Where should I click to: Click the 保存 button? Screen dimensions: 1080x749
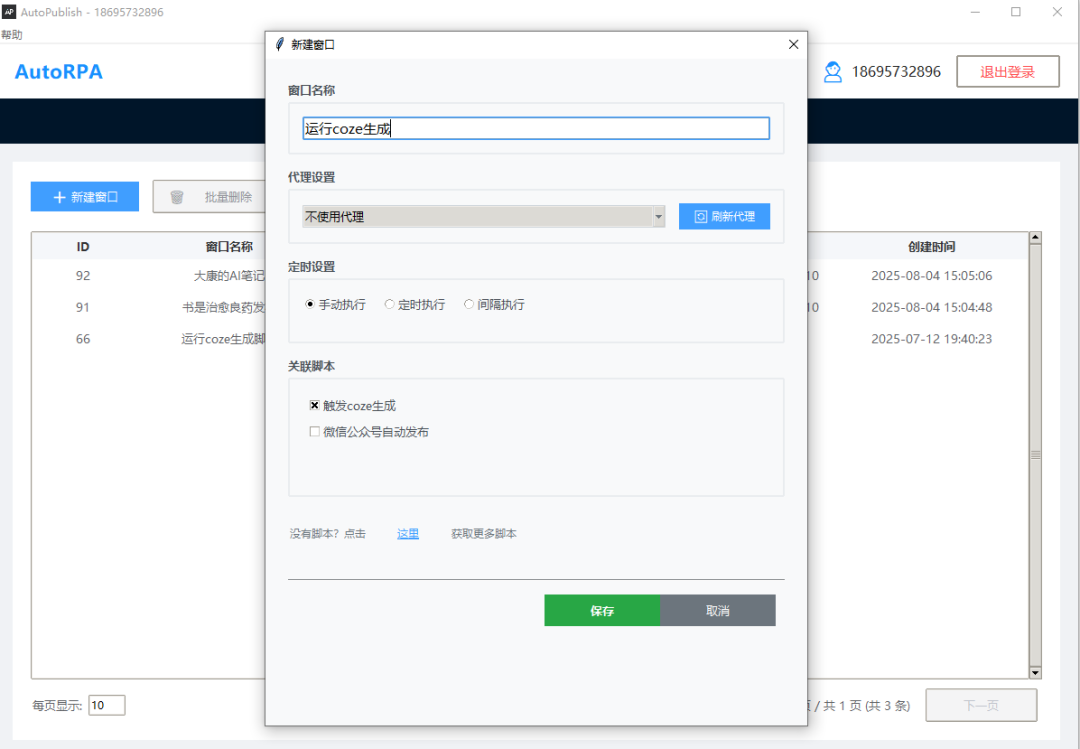click(602, 611)
